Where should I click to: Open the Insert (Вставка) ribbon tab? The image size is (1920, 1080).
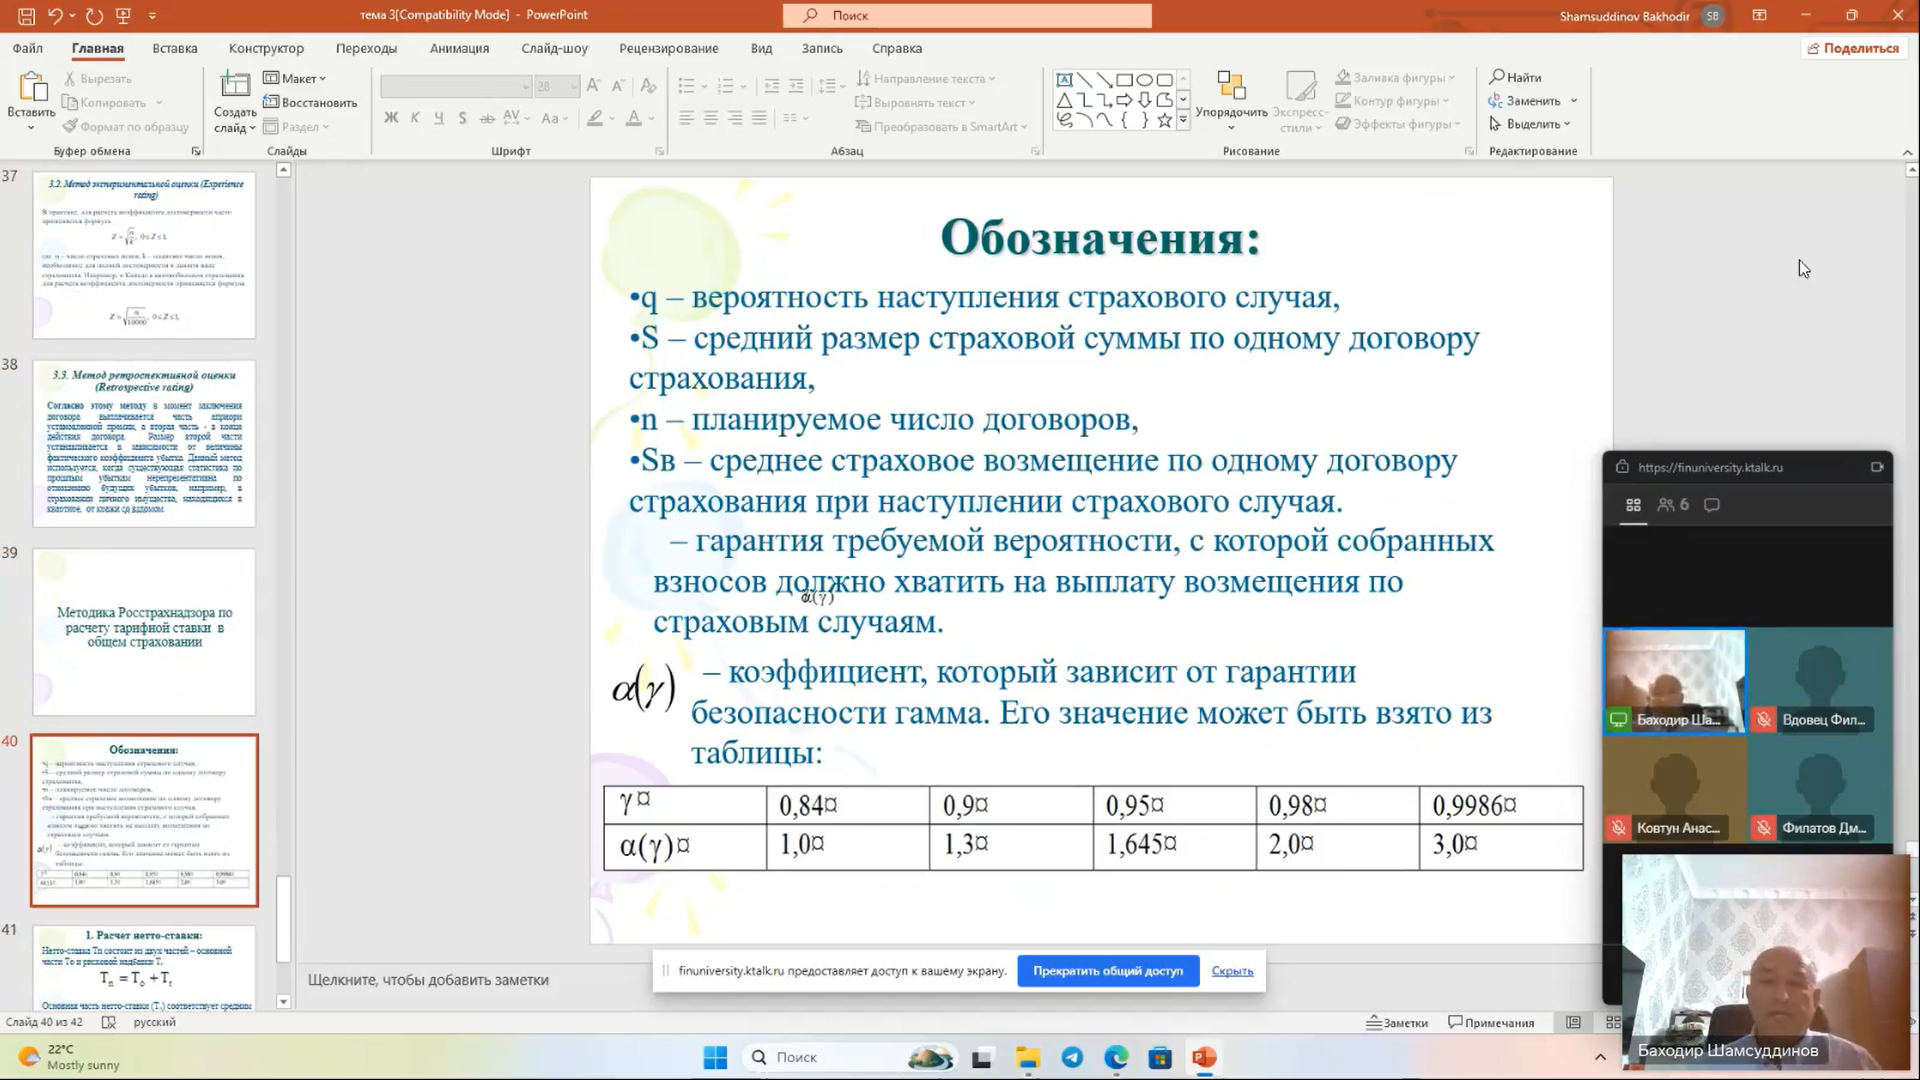[175, 48]
